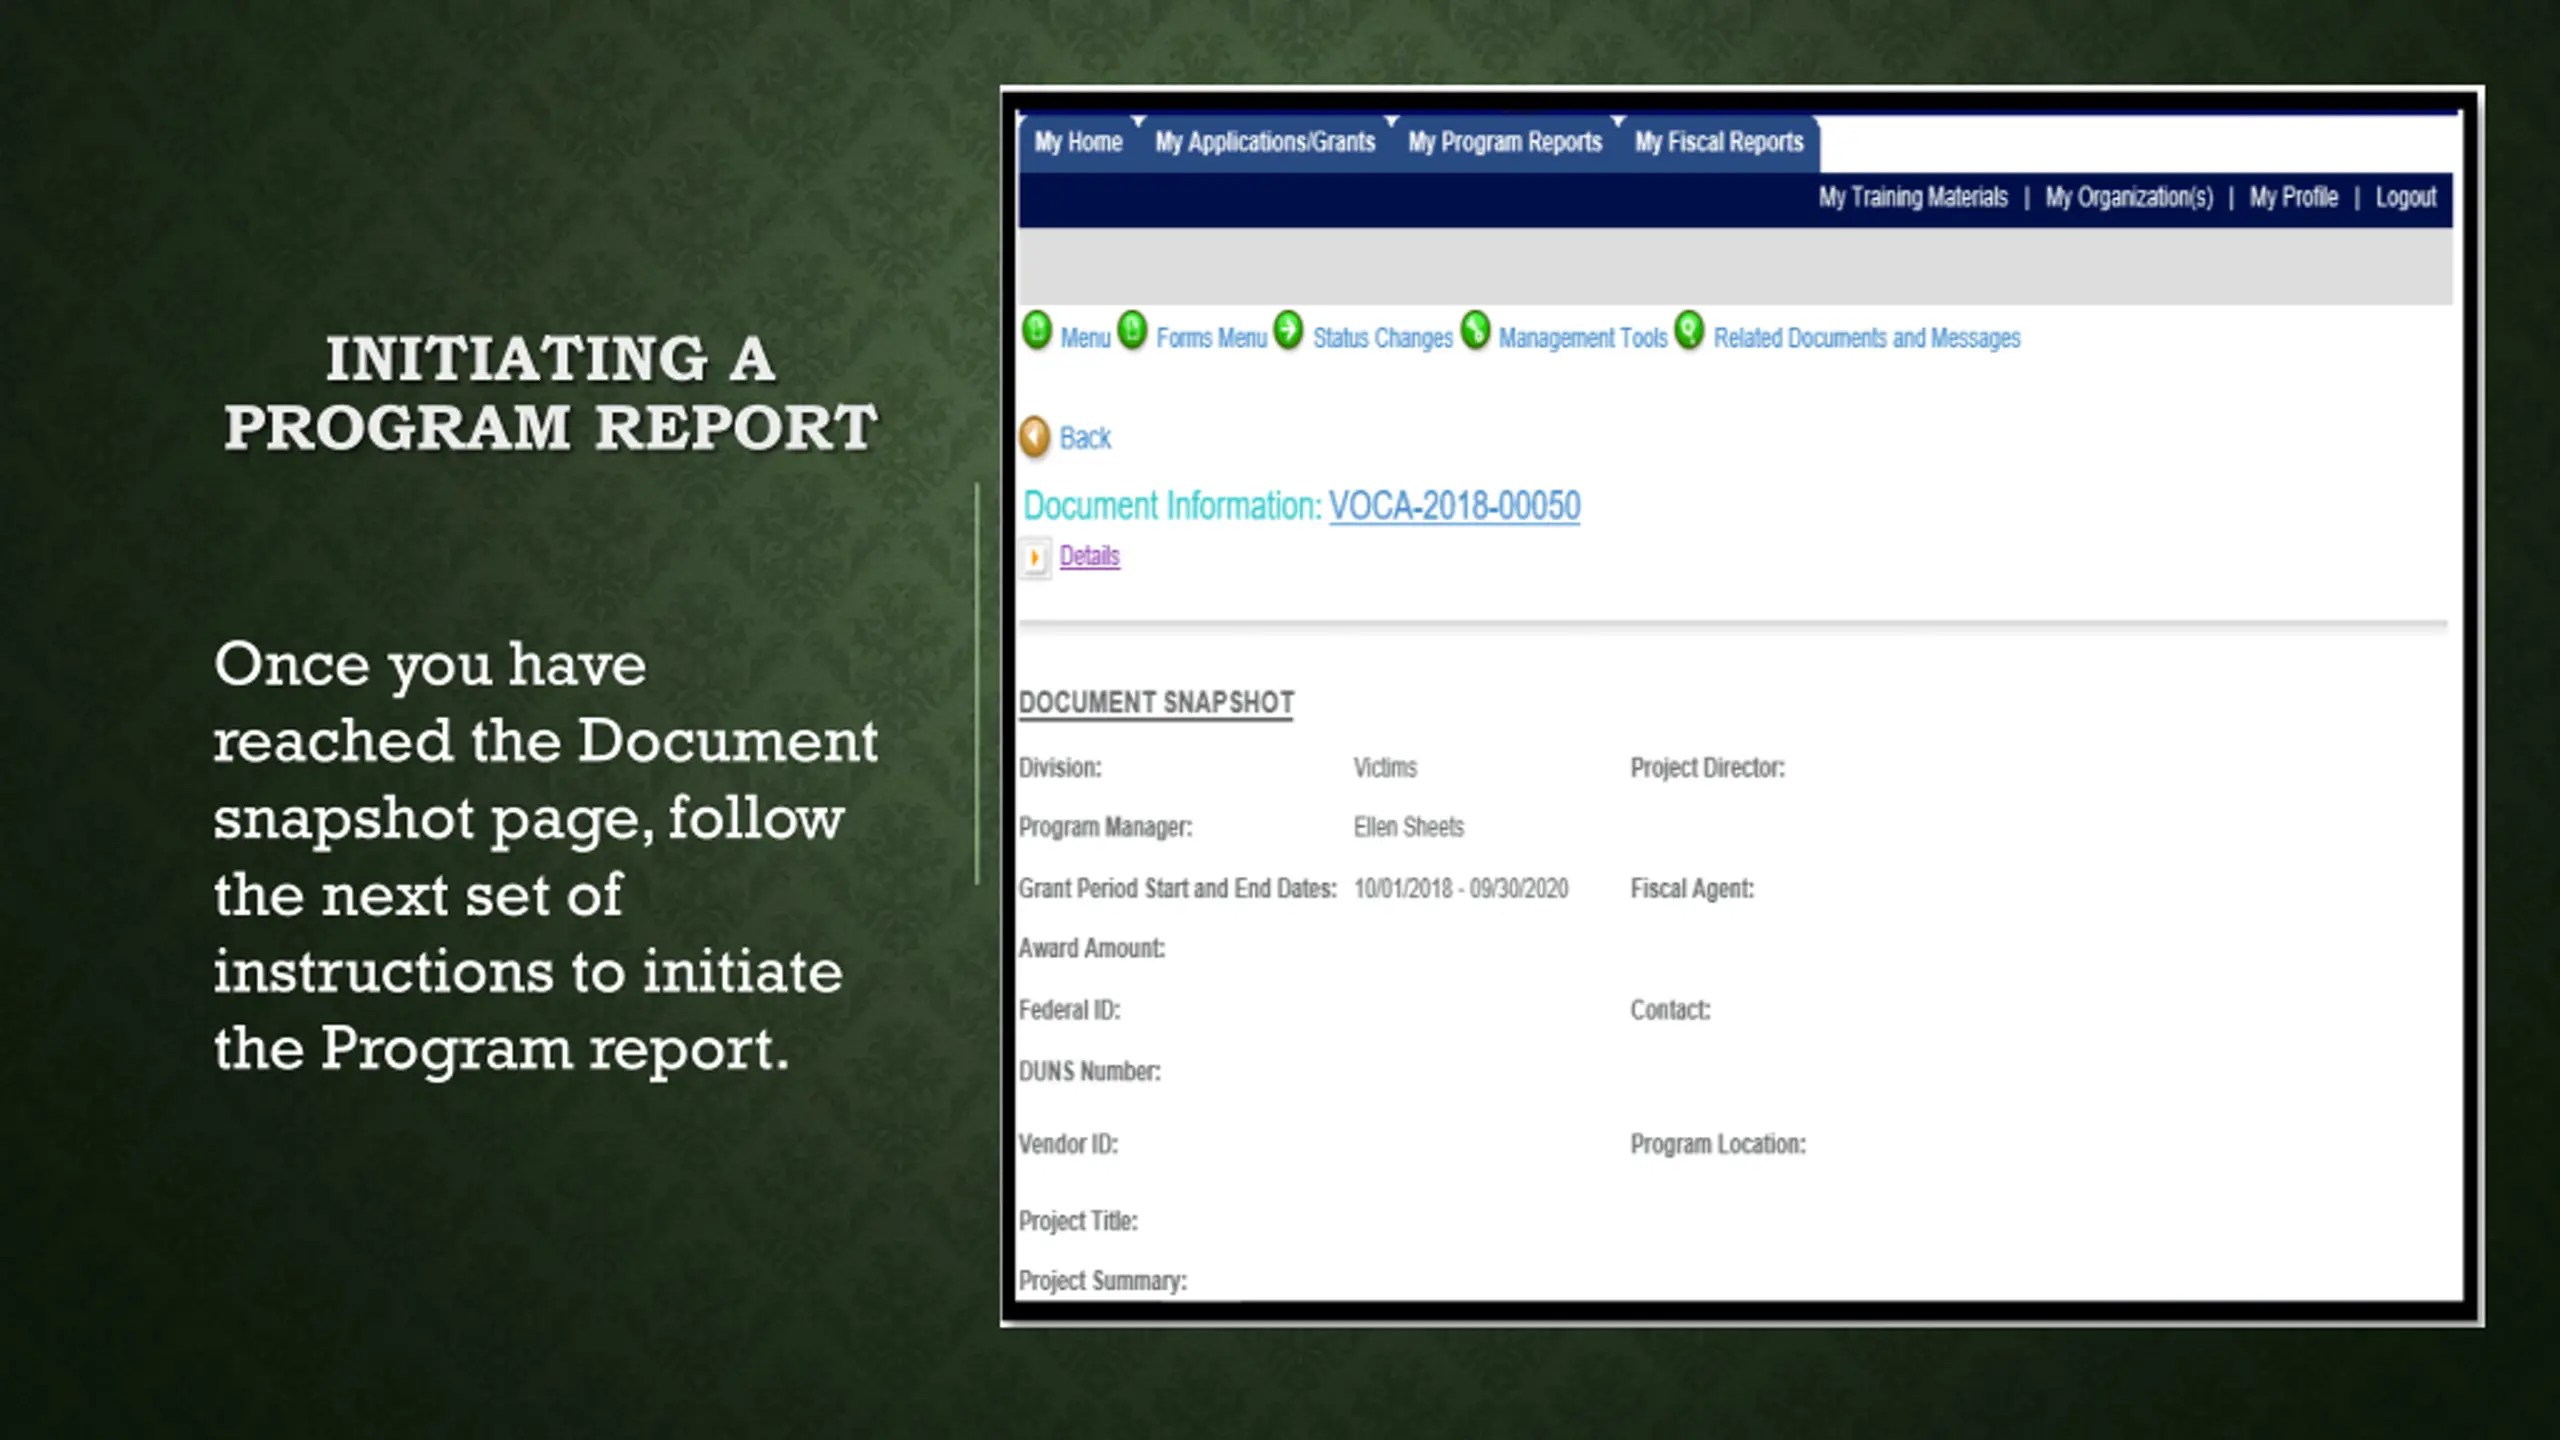Click the Fiscal Agent label

(1692, 889)
